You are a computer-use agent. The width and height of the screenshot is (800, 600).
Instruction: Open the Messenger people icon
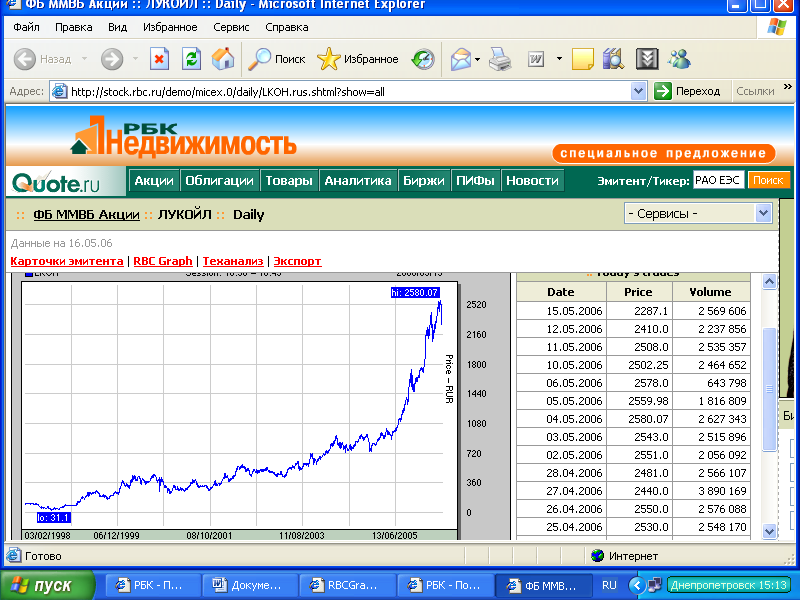coord(680,59)
